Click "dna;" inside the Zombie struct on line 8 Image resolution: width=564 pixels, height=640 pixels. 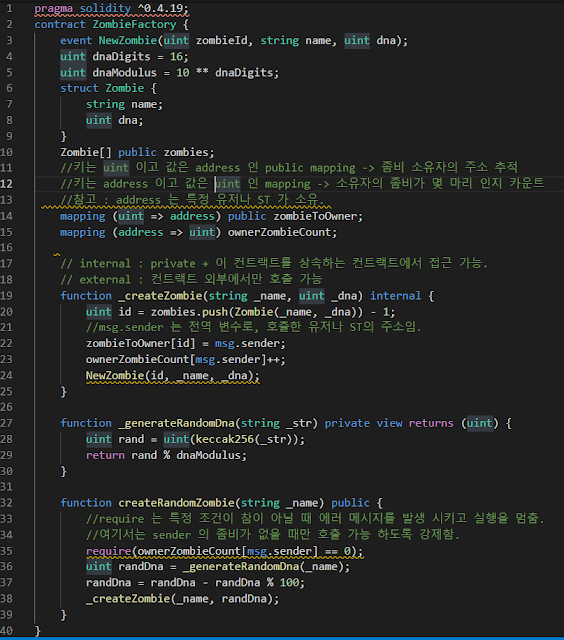pos(131,120)
